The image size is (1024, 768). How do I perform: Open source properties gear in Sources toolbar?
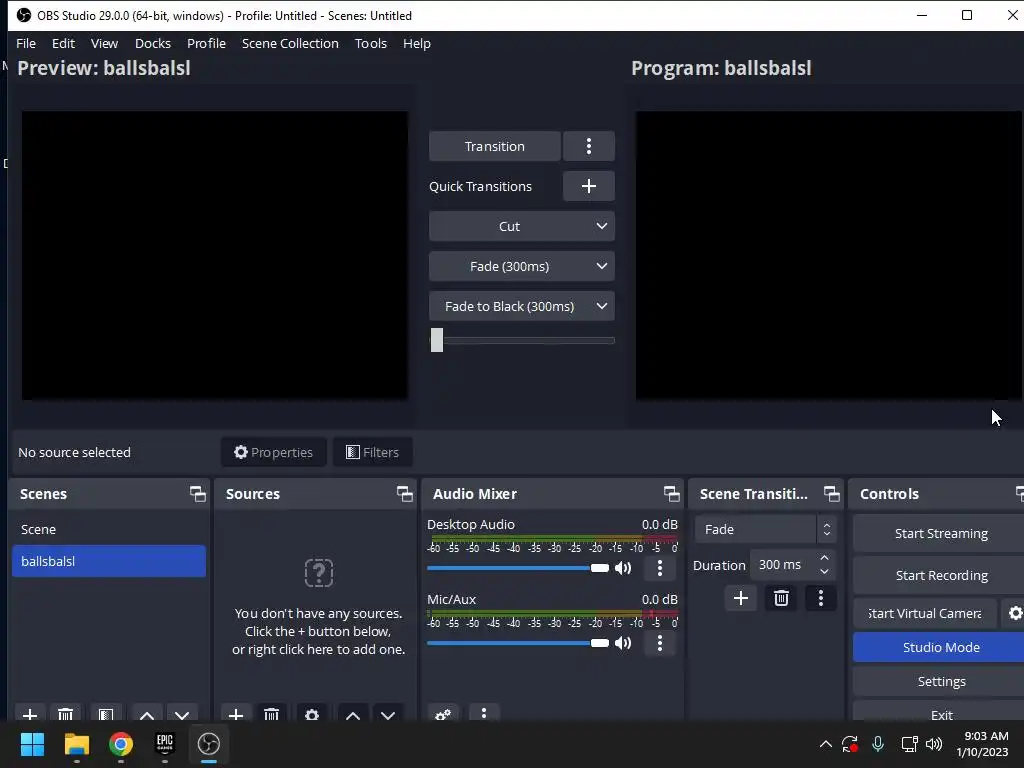(x=312, y=714)
